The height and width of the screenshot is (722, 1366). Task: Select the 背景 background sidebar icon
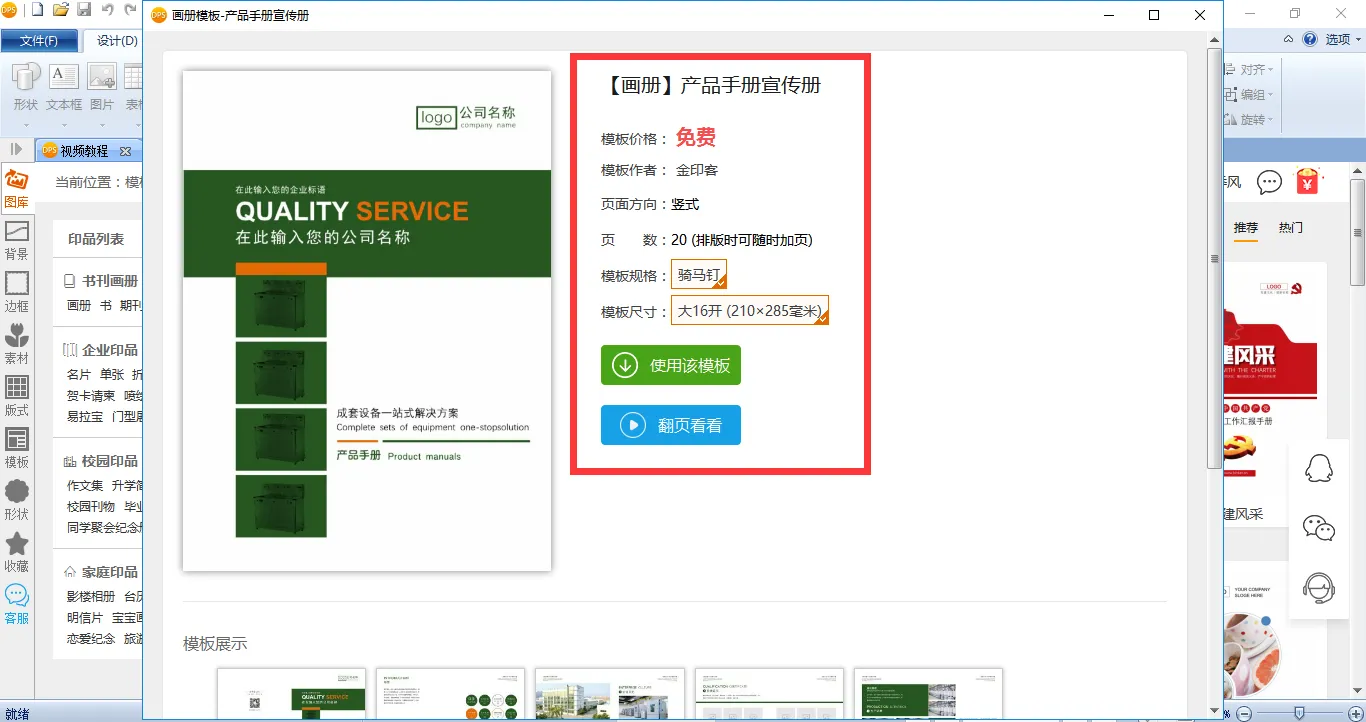pos(17,240)
